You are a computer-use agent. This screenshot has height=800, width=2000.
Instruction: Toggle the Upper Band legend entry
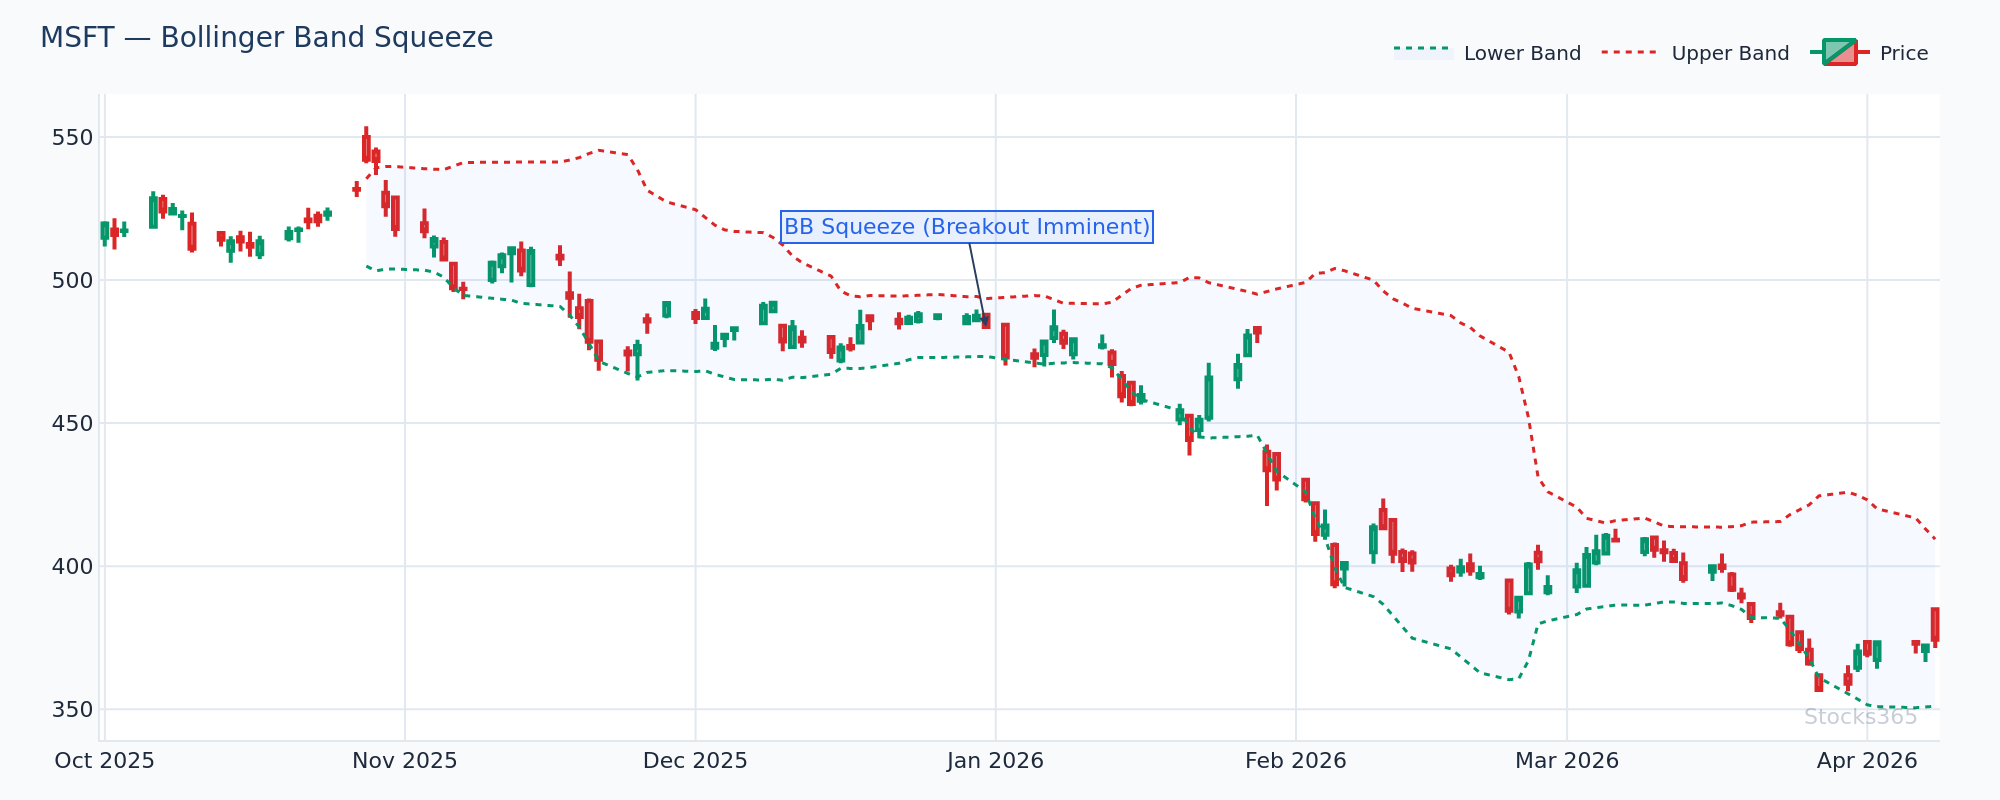tap(1695, 53)
